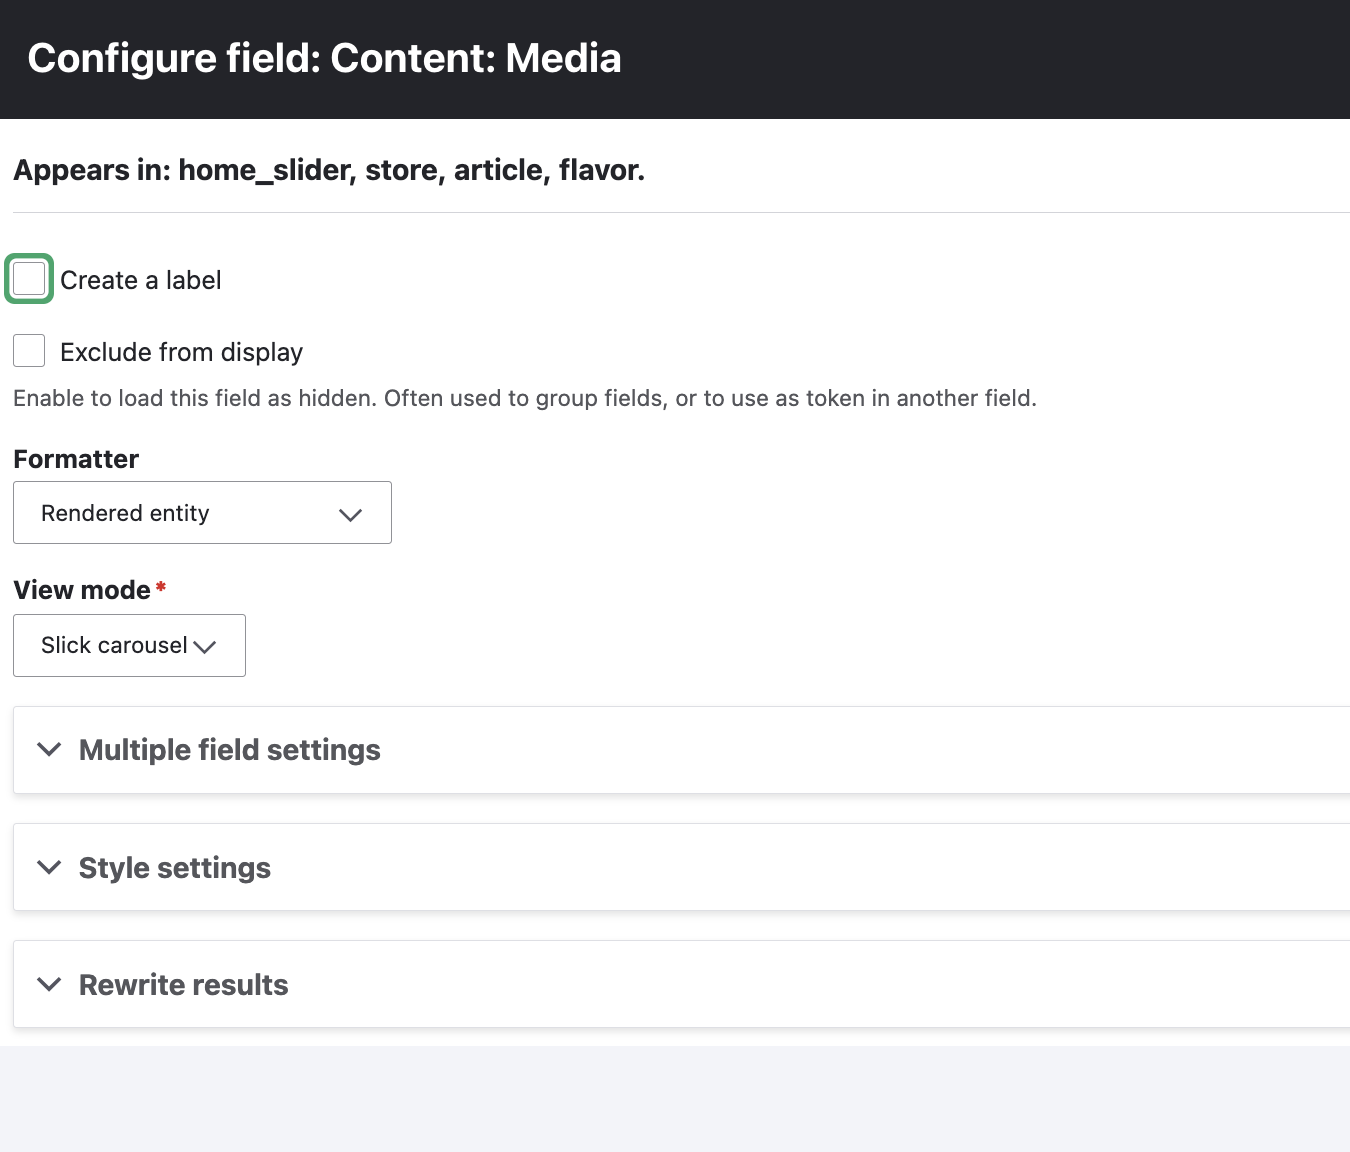
Task: Click the red required asterisk by View mode
Action: (x=161, y=587)
